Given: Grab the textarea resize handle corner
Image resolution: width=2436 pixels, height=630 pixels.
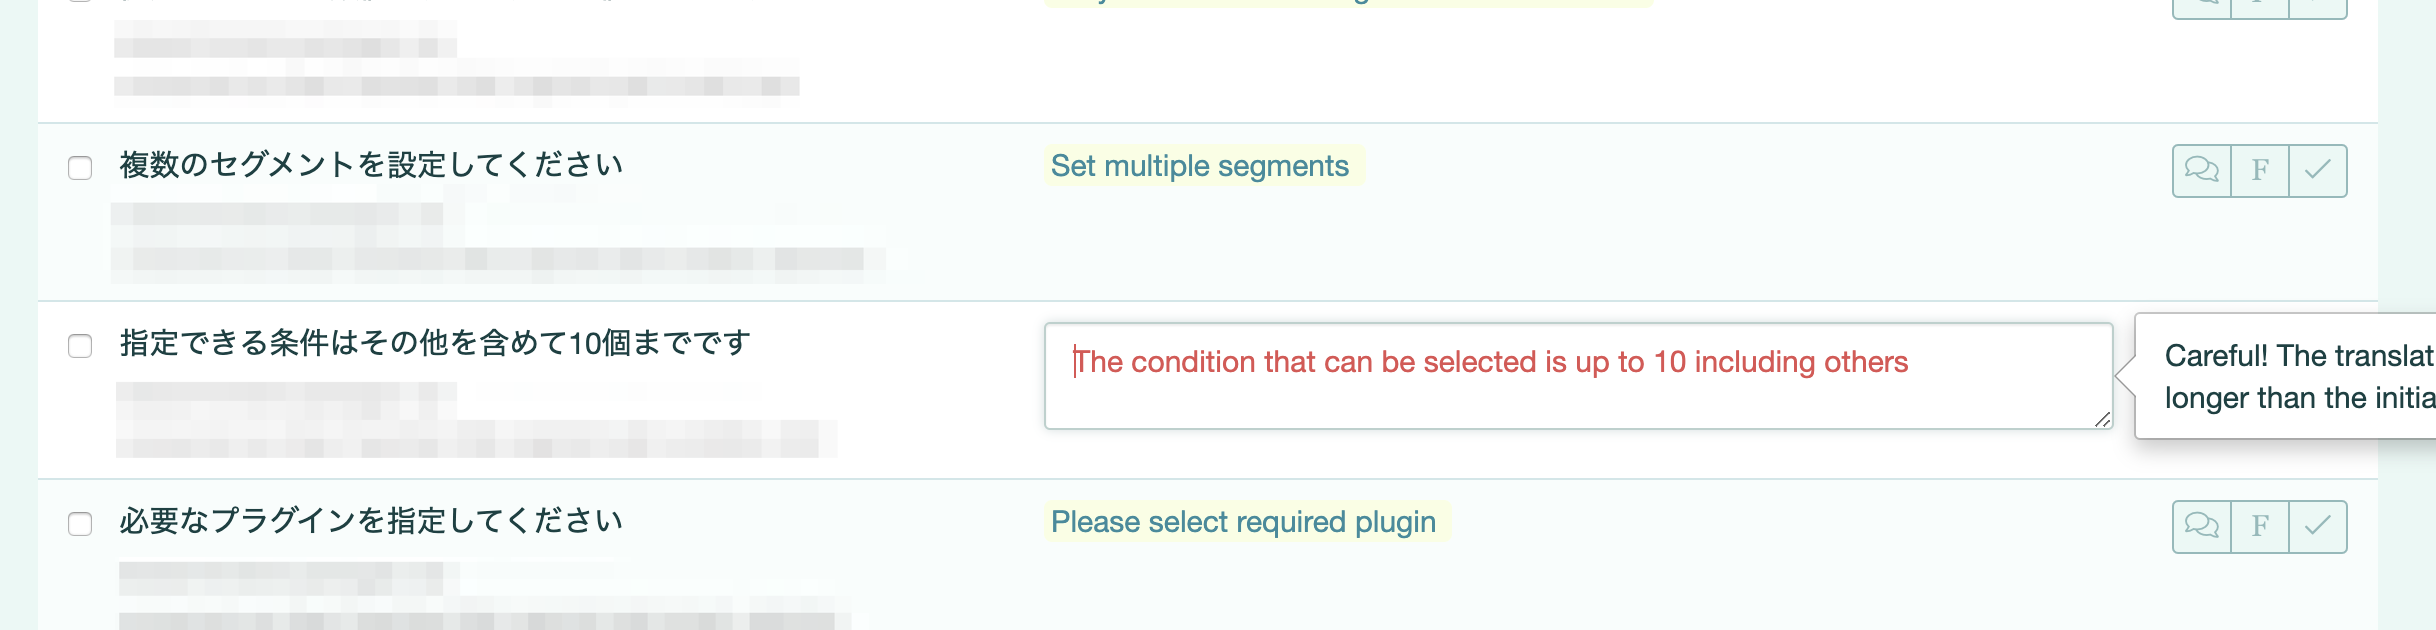Looking at the screenshot, I should (2102, 420).
